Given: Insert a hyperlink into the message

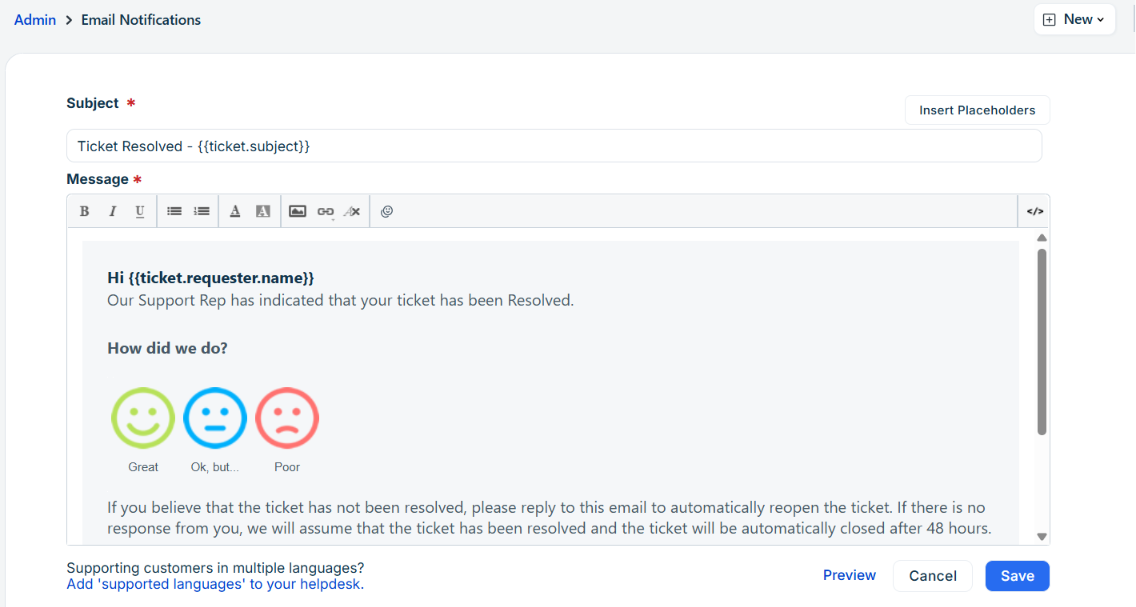Looking at the screenshot, I should coord(325,212).
